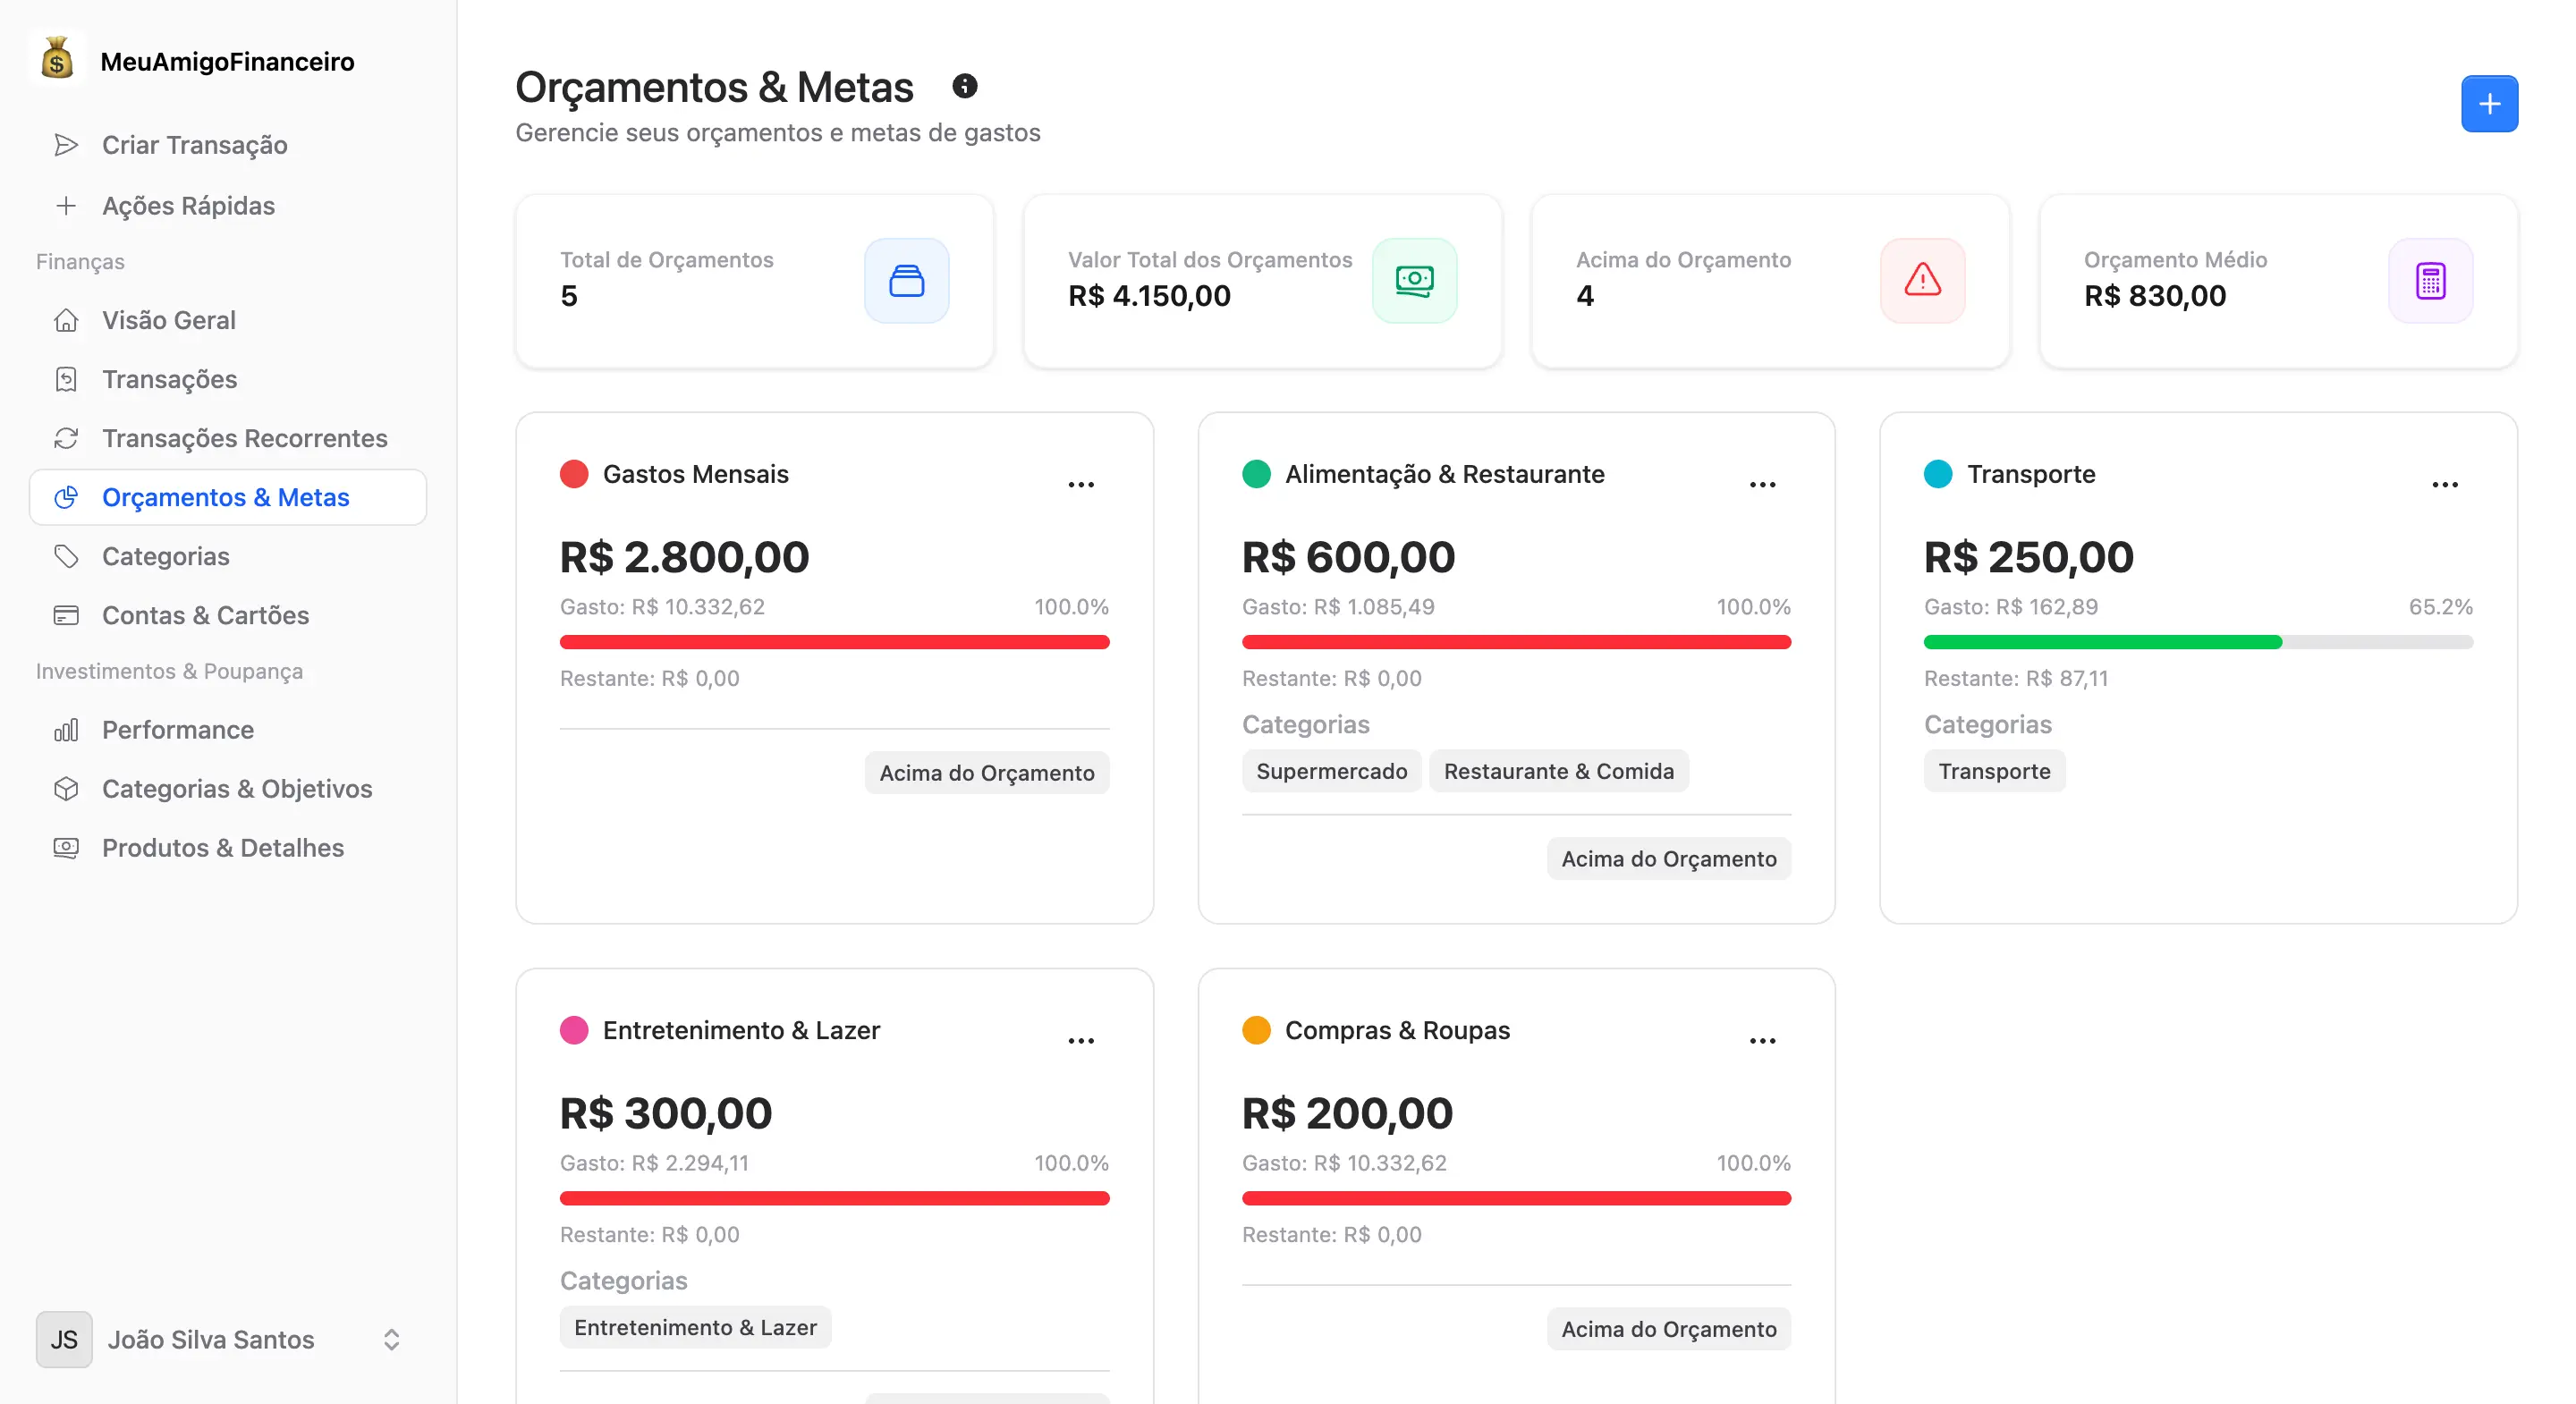Select the Criar Transação send icon

pyautogui.click(x=66, y=144)
